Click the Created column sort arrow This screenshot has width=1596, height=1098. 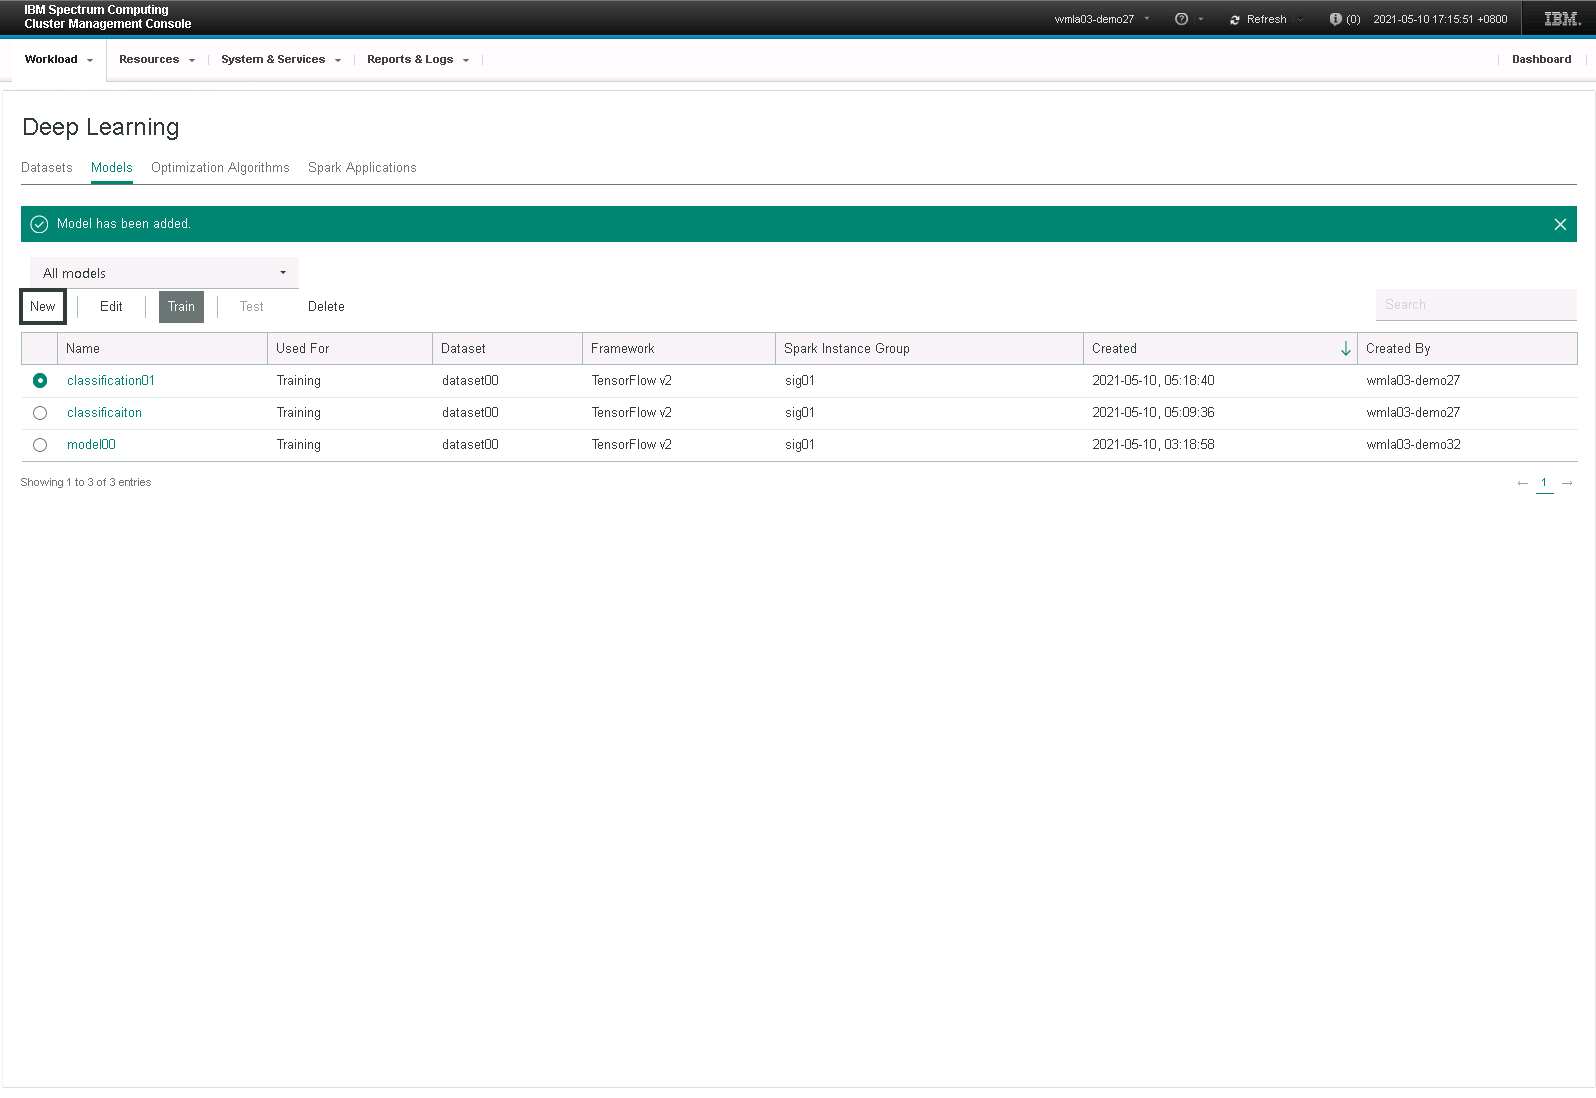pos(1346,348)
